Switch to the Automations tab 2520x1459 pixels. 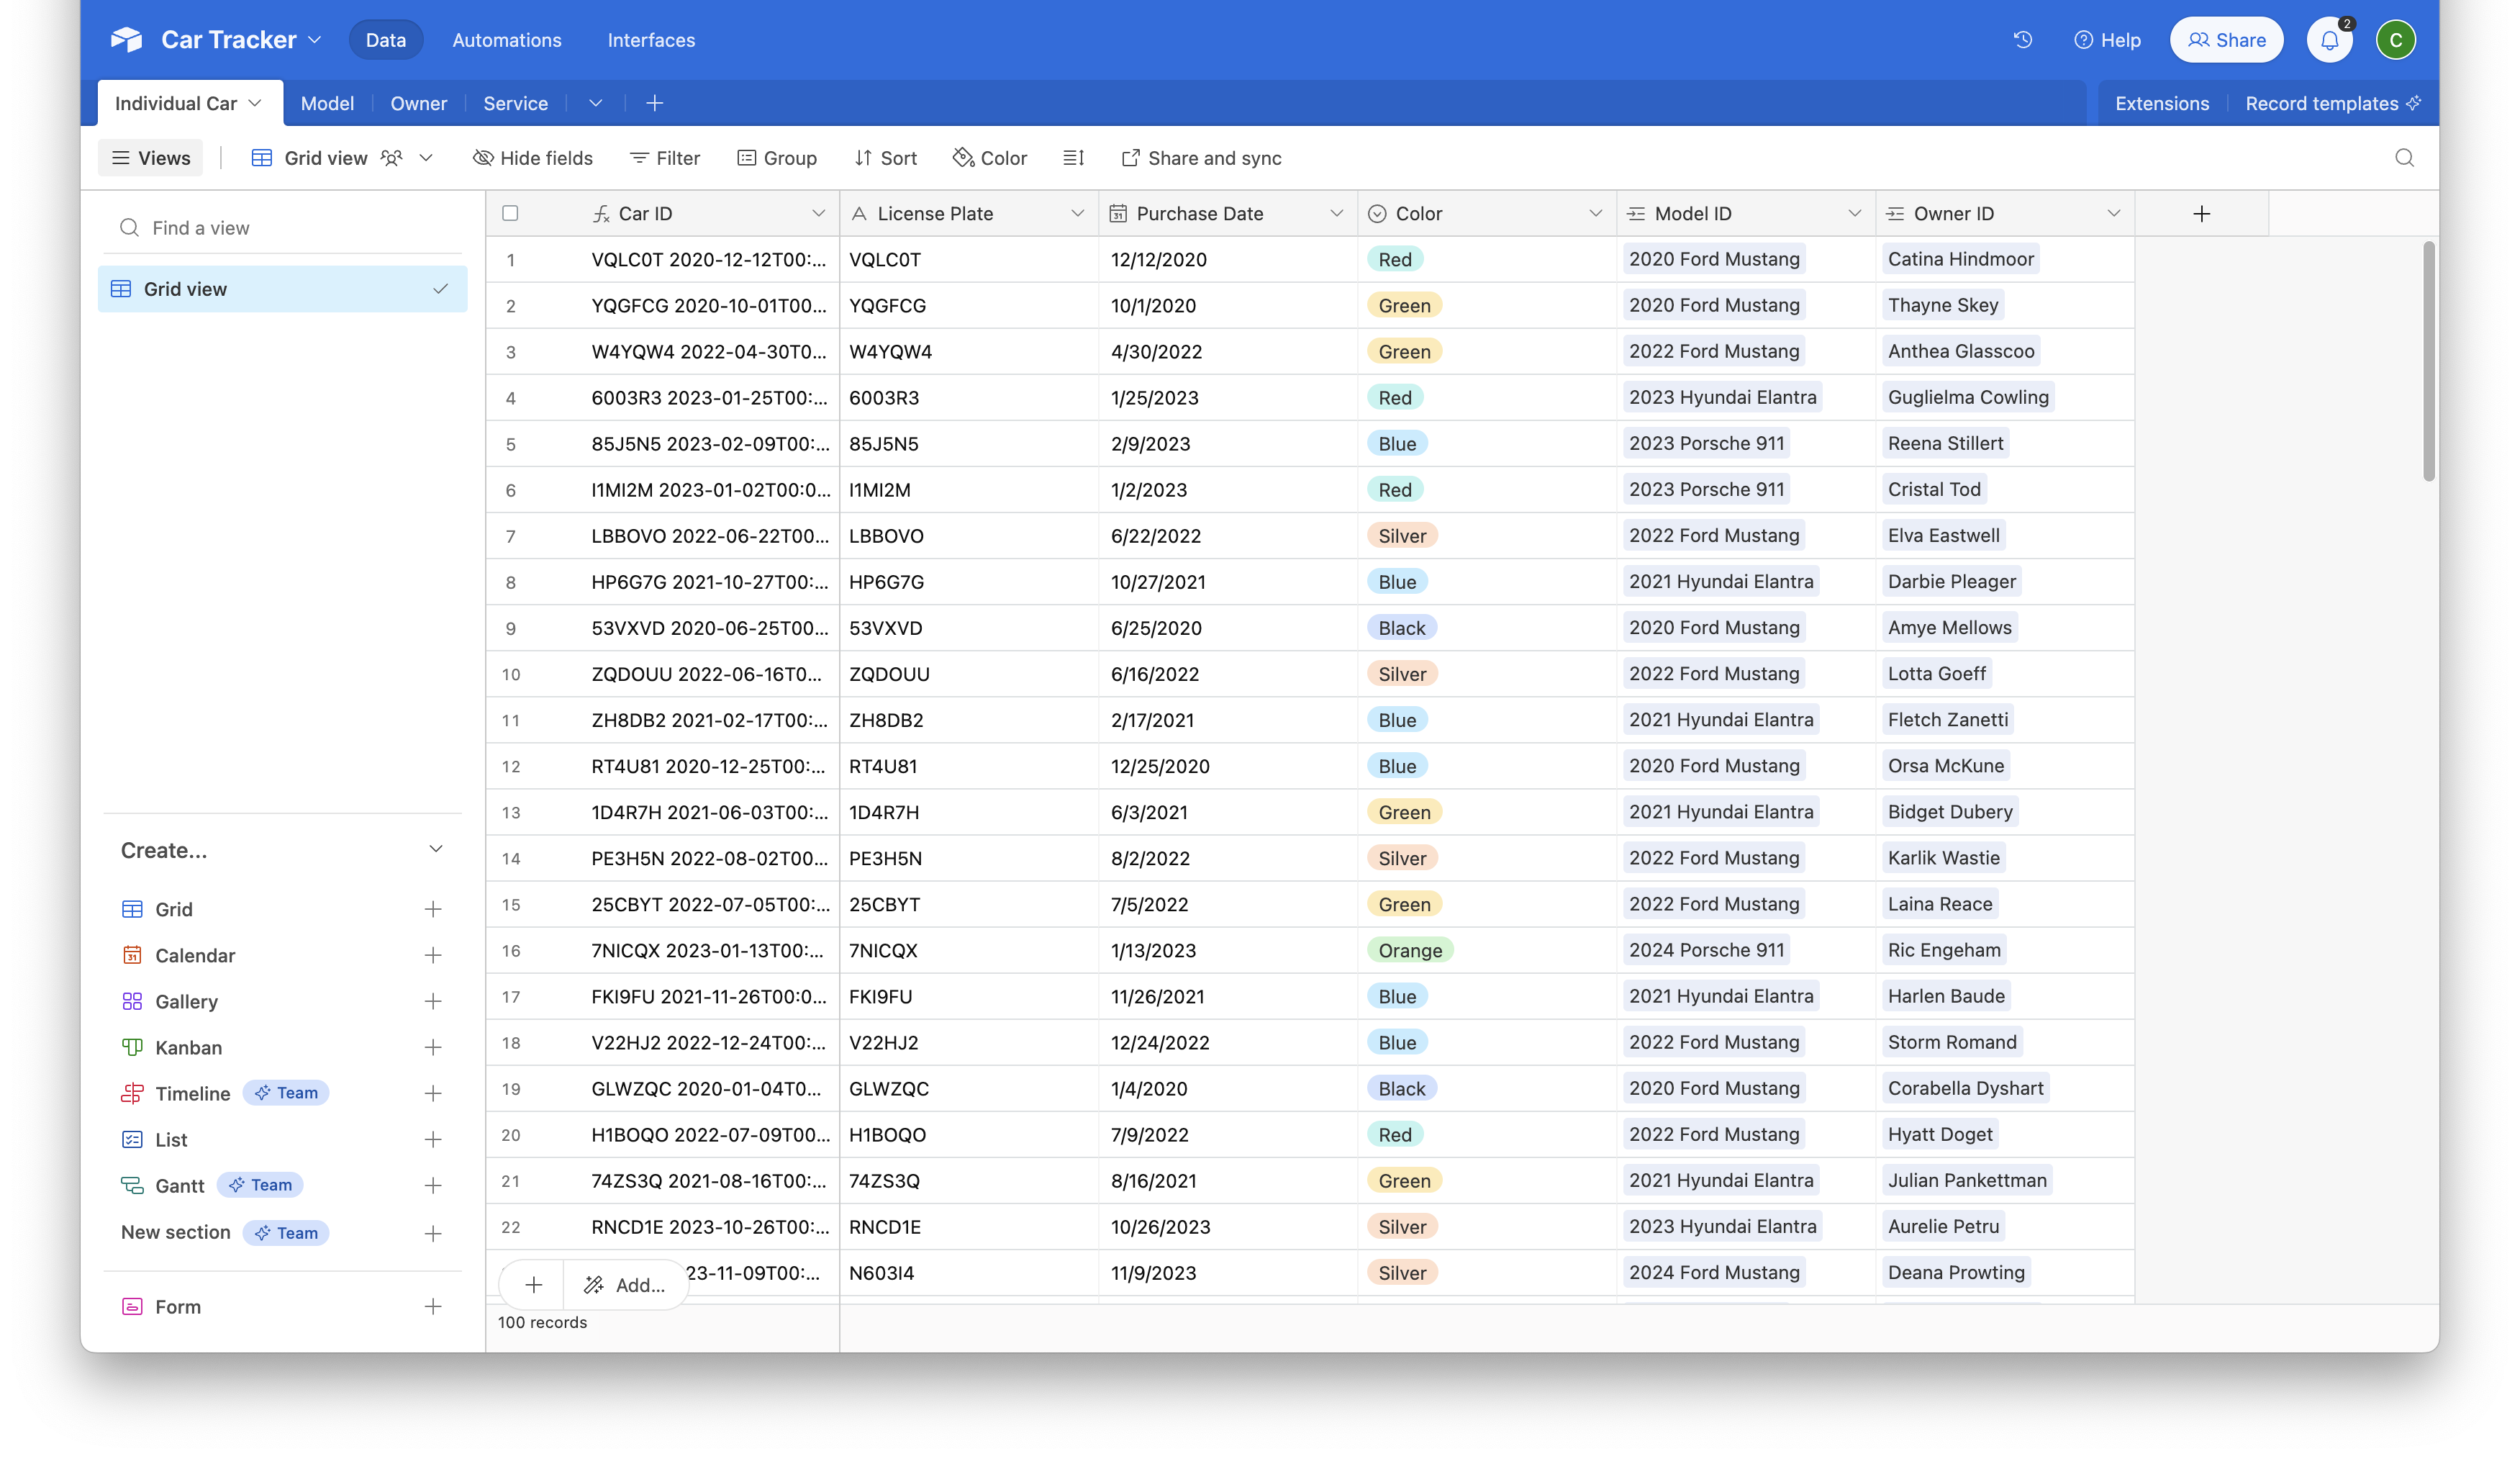(507, 39)
